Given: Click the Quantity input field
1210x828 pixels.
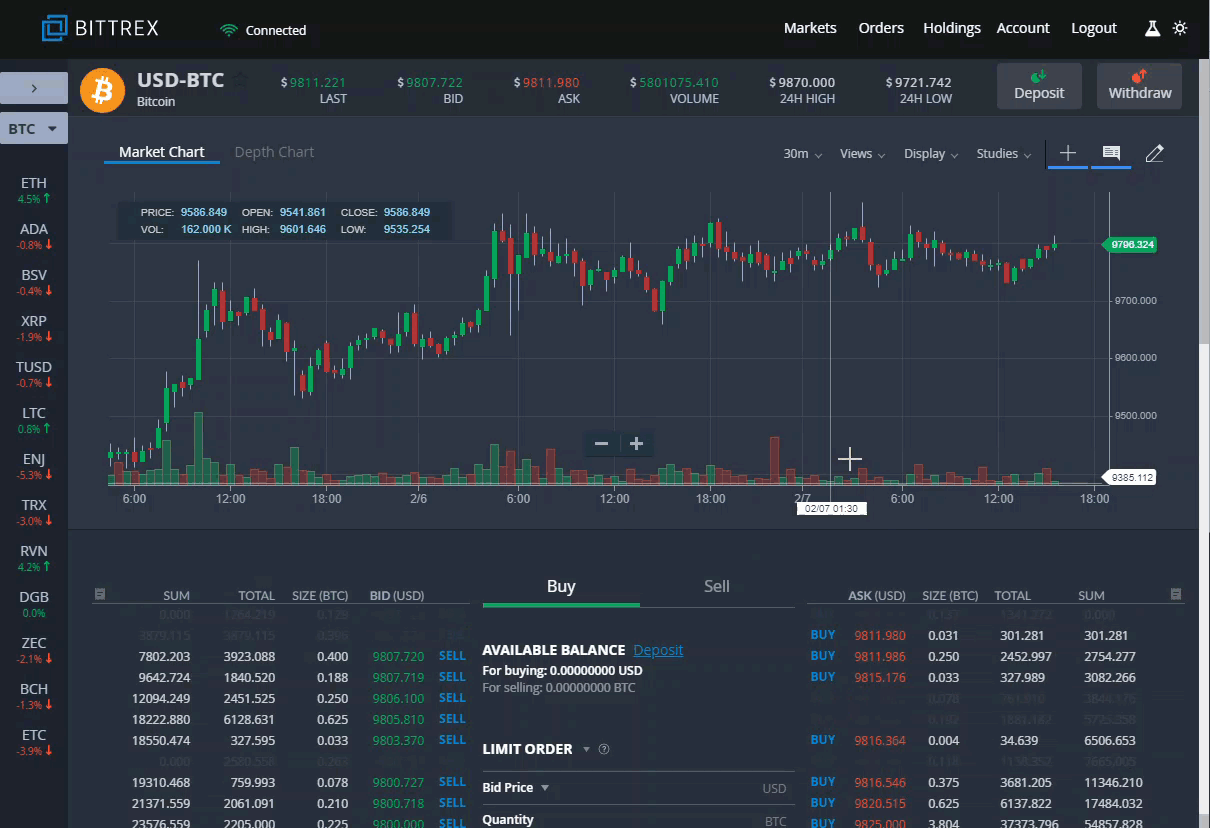Looking at the screenshot, I should point(639,820).
